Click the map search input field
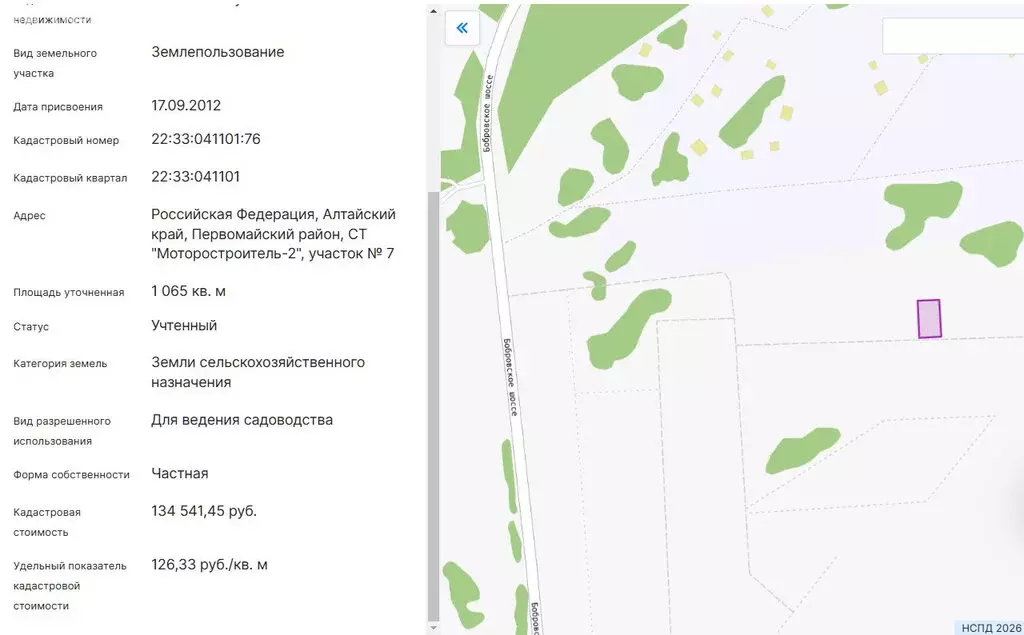The width and height of the screenshot is (1024, 635). pyautogui.click(x=953, y=36)
